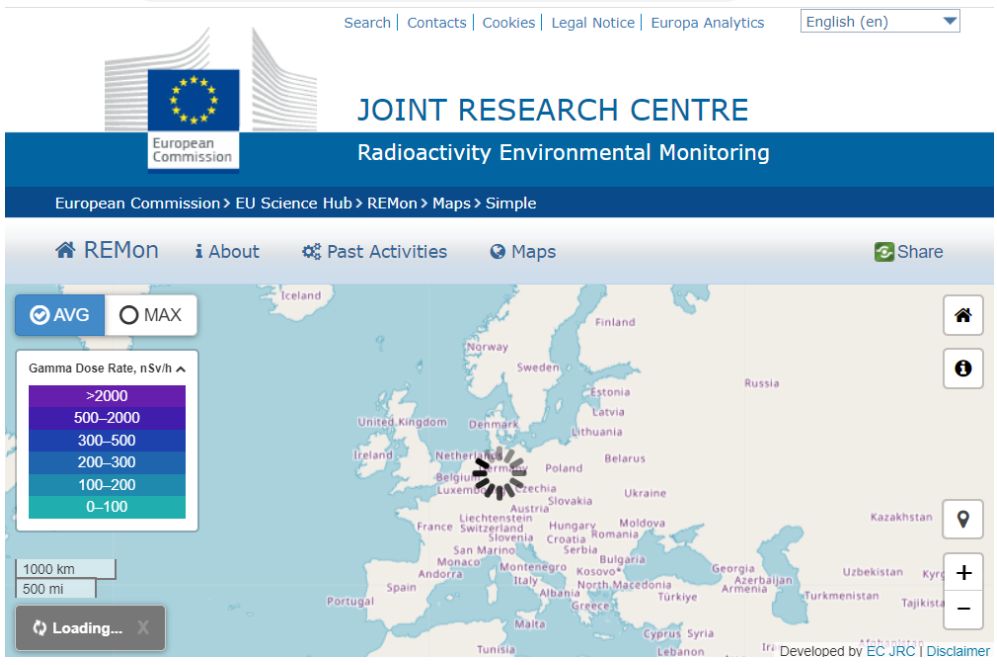The image size is (997, 665).
Task: Click the Malta label on map
Action: [x=530, y=624]
